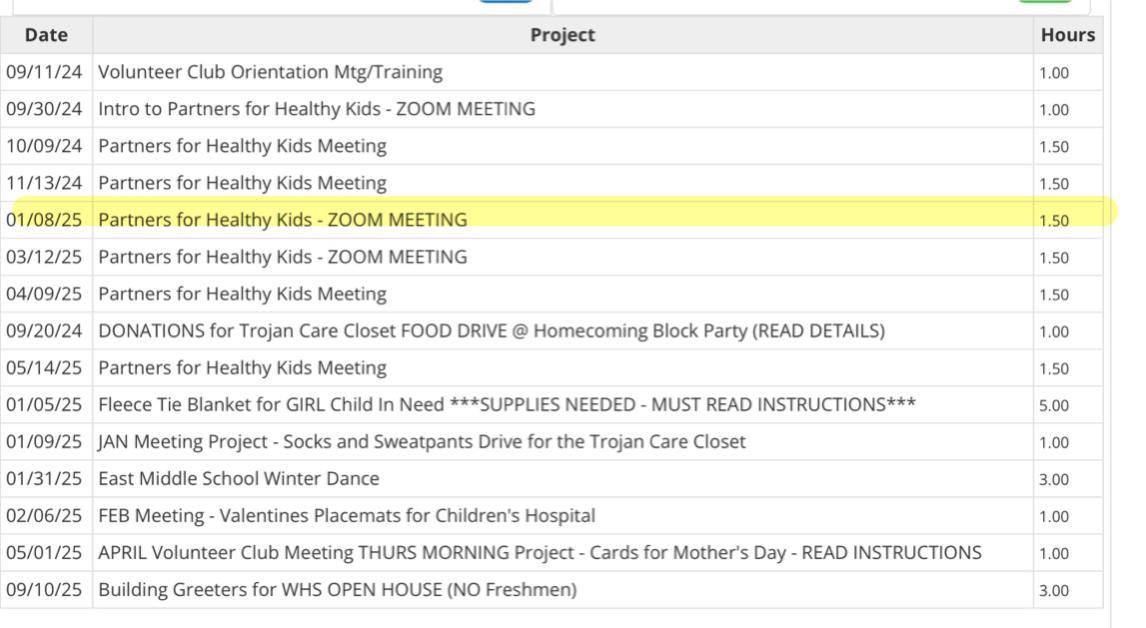
Task: Click the 05/14/25 Partners for Healthy Kids Meeting
Action: (x=242, y=368)
